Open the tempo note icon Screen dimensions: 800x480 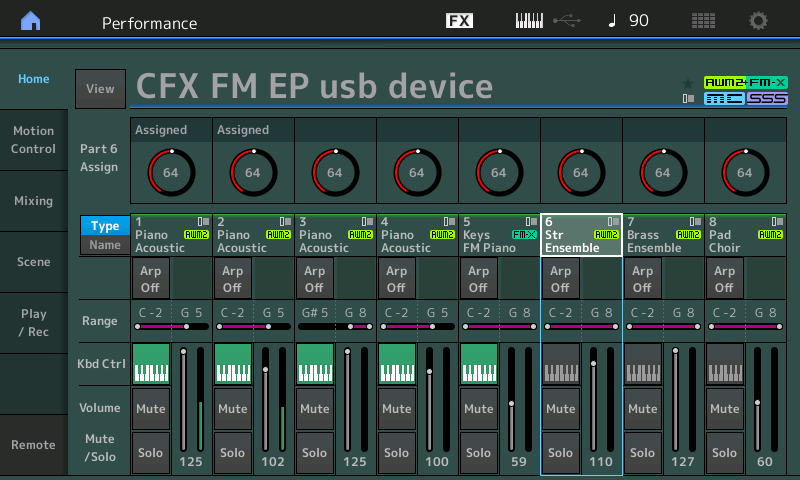[612, 21]
